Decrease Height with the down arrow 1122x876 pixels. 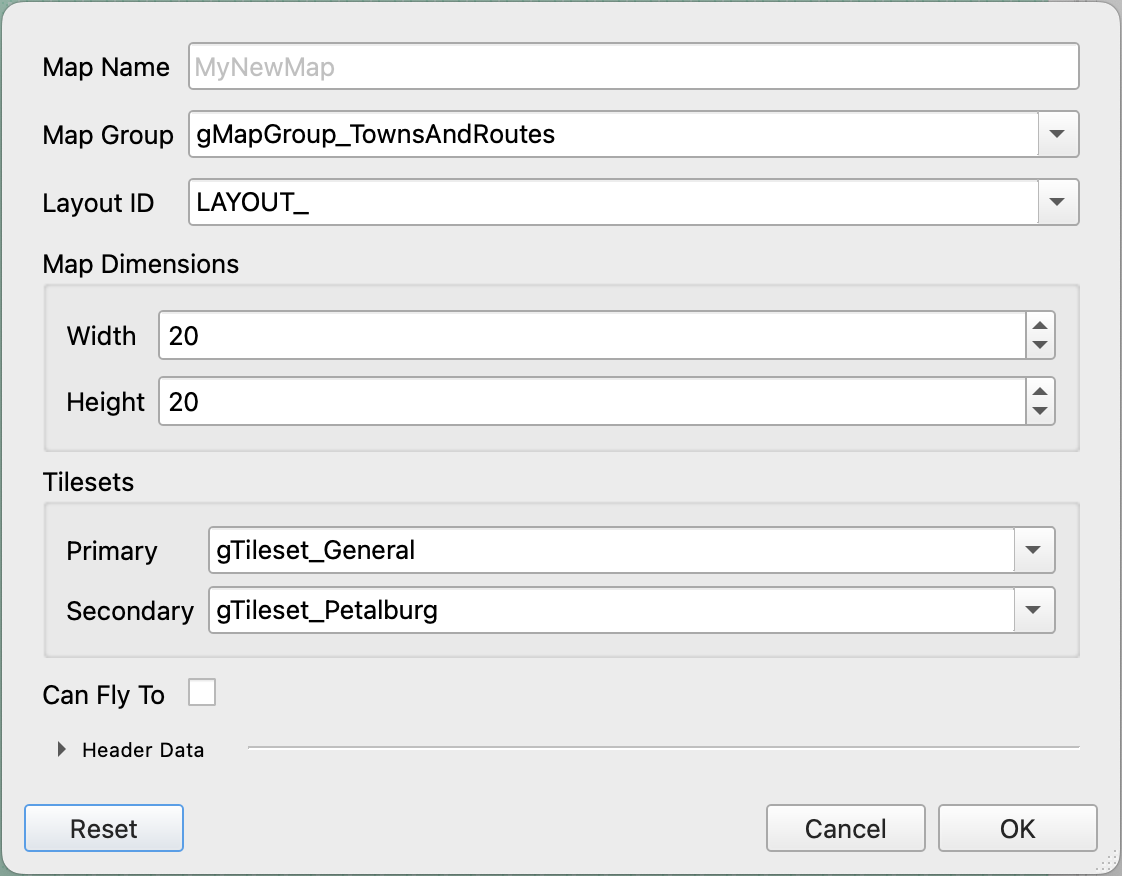click(1040, 412)
